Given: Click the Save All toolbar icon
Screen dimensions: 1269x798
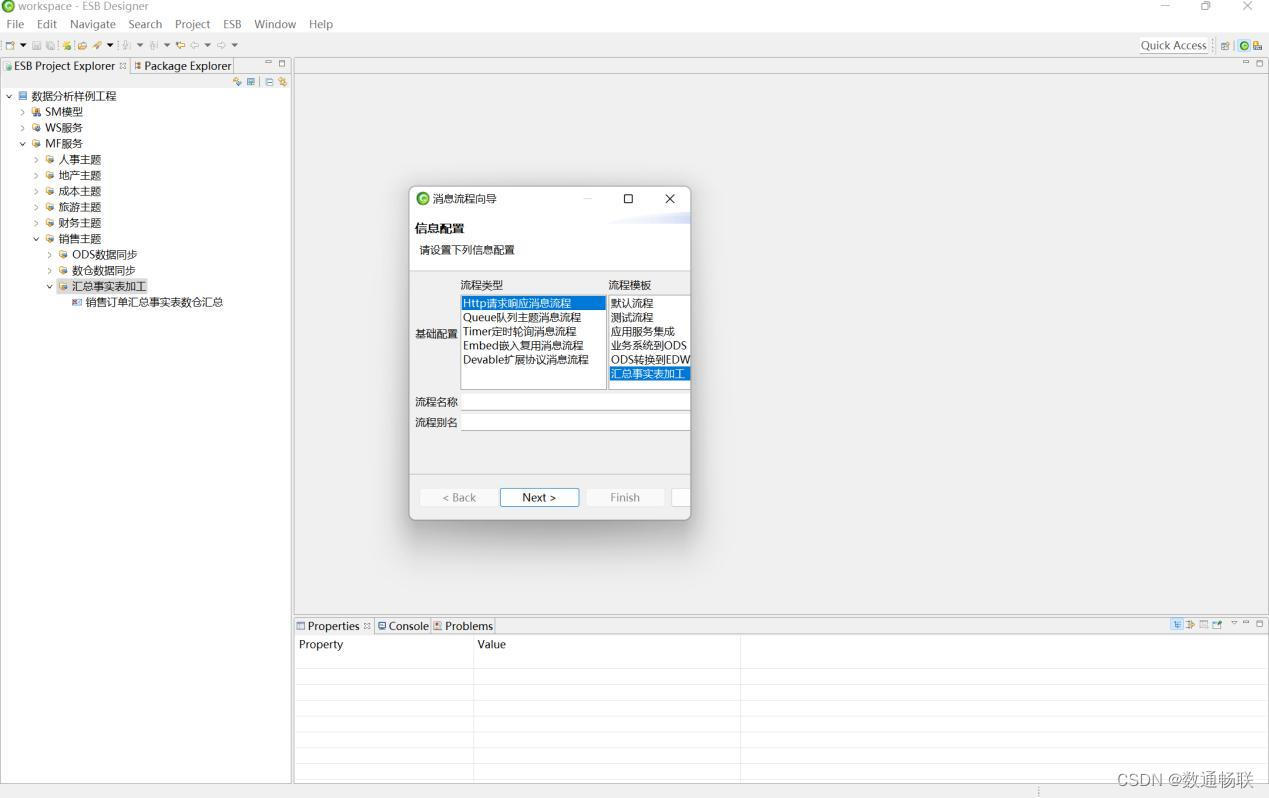Looking at the screenshot, I should (50, 45).
